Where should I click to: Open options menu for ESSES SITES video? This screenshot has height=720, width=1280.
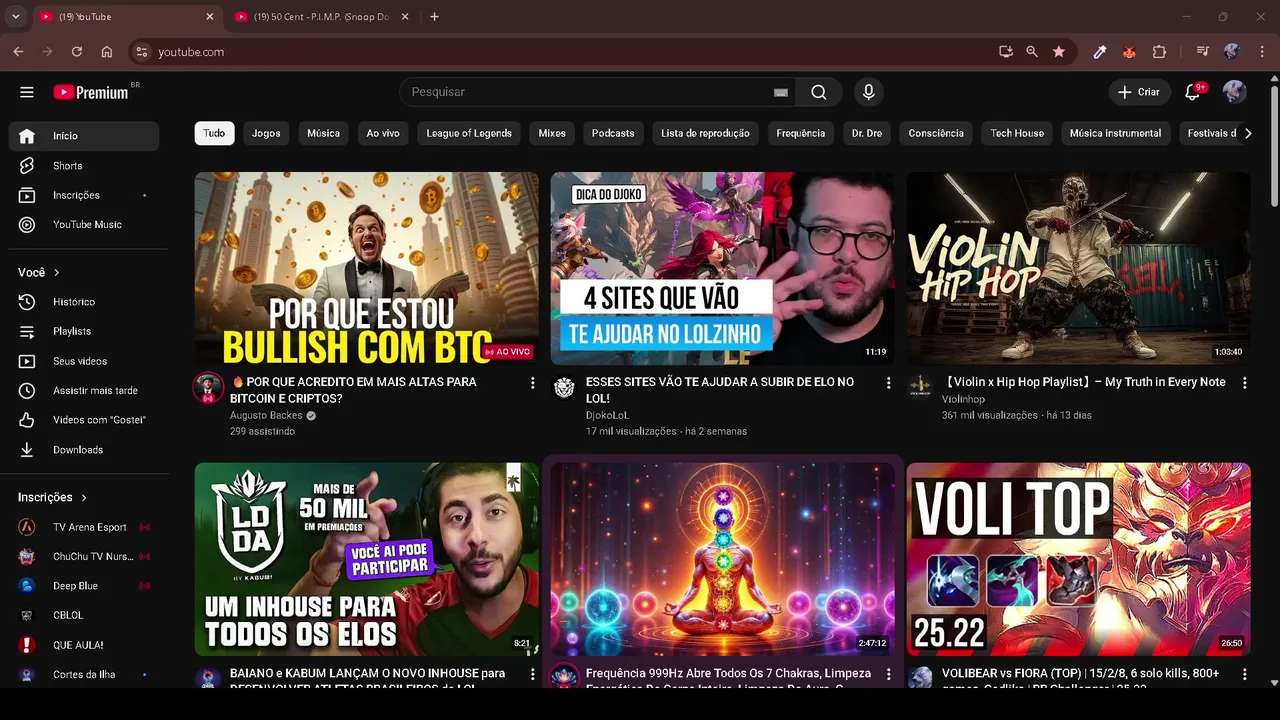[x=888, y=383]
